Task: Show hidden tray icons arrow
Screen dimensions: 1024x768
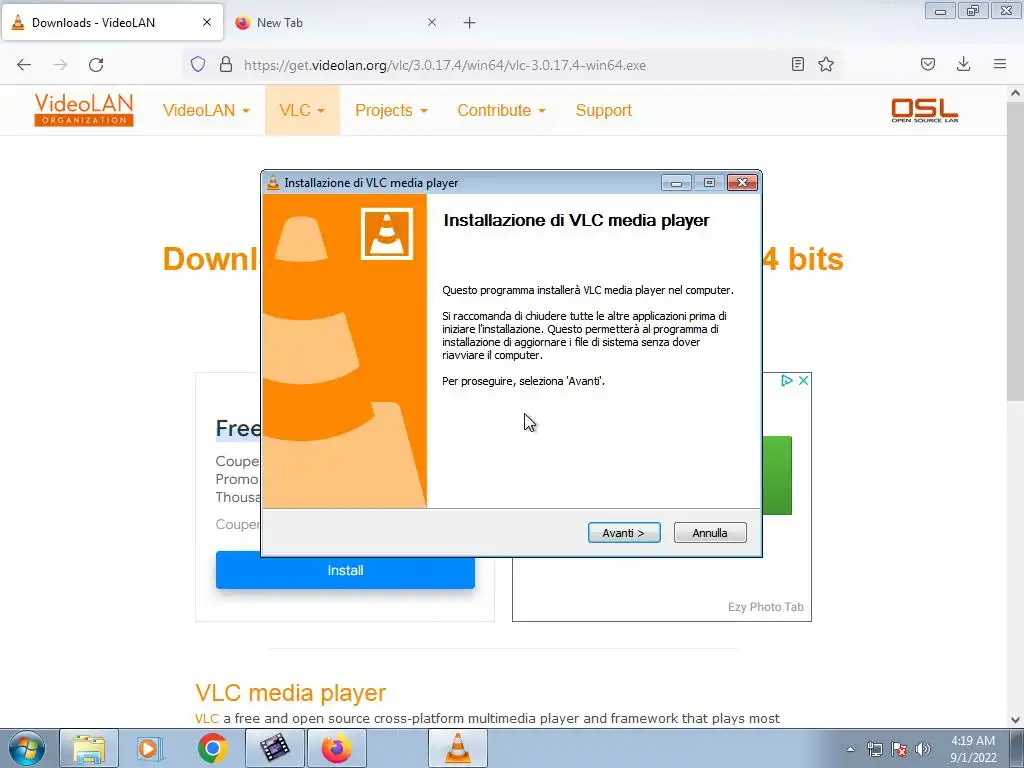Action: 850,749
